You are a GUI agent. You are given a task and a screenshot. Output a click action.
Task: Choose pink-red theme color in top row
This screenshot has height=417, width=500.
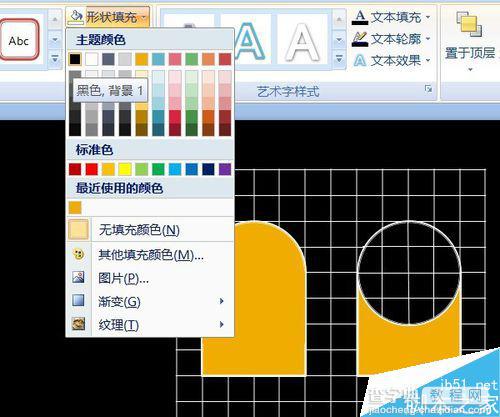175,59
